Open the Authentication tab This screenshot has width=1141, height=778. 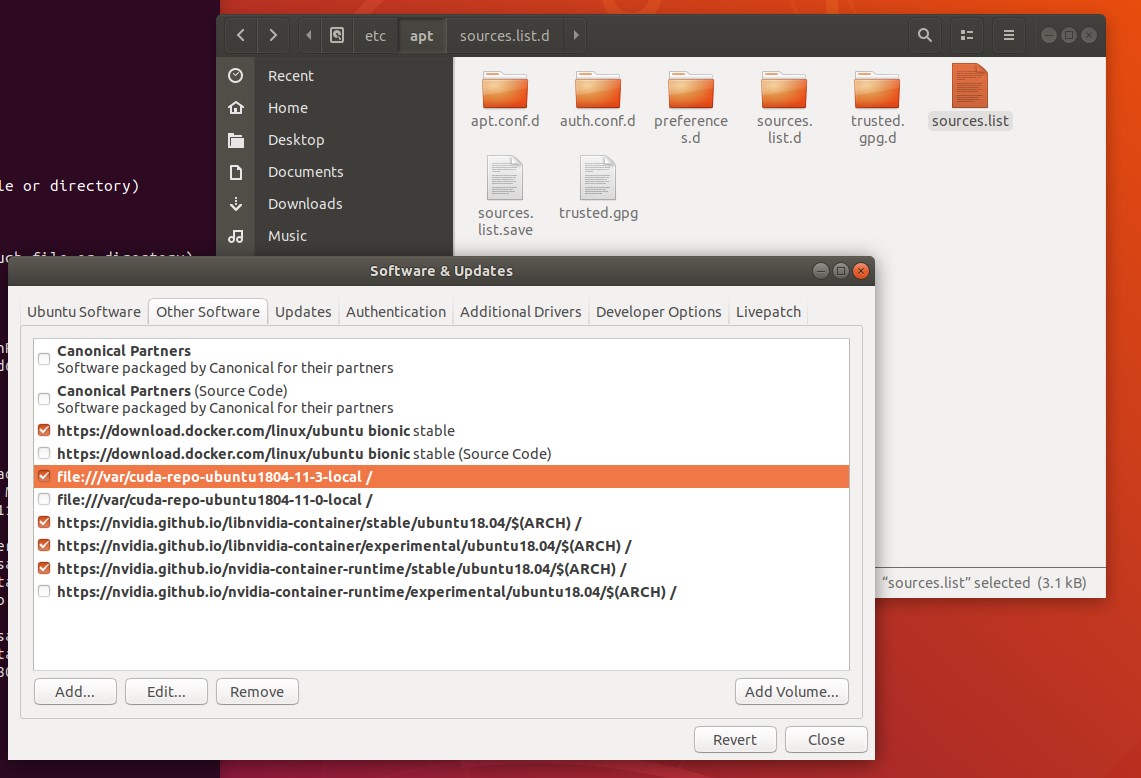point(396,311)
